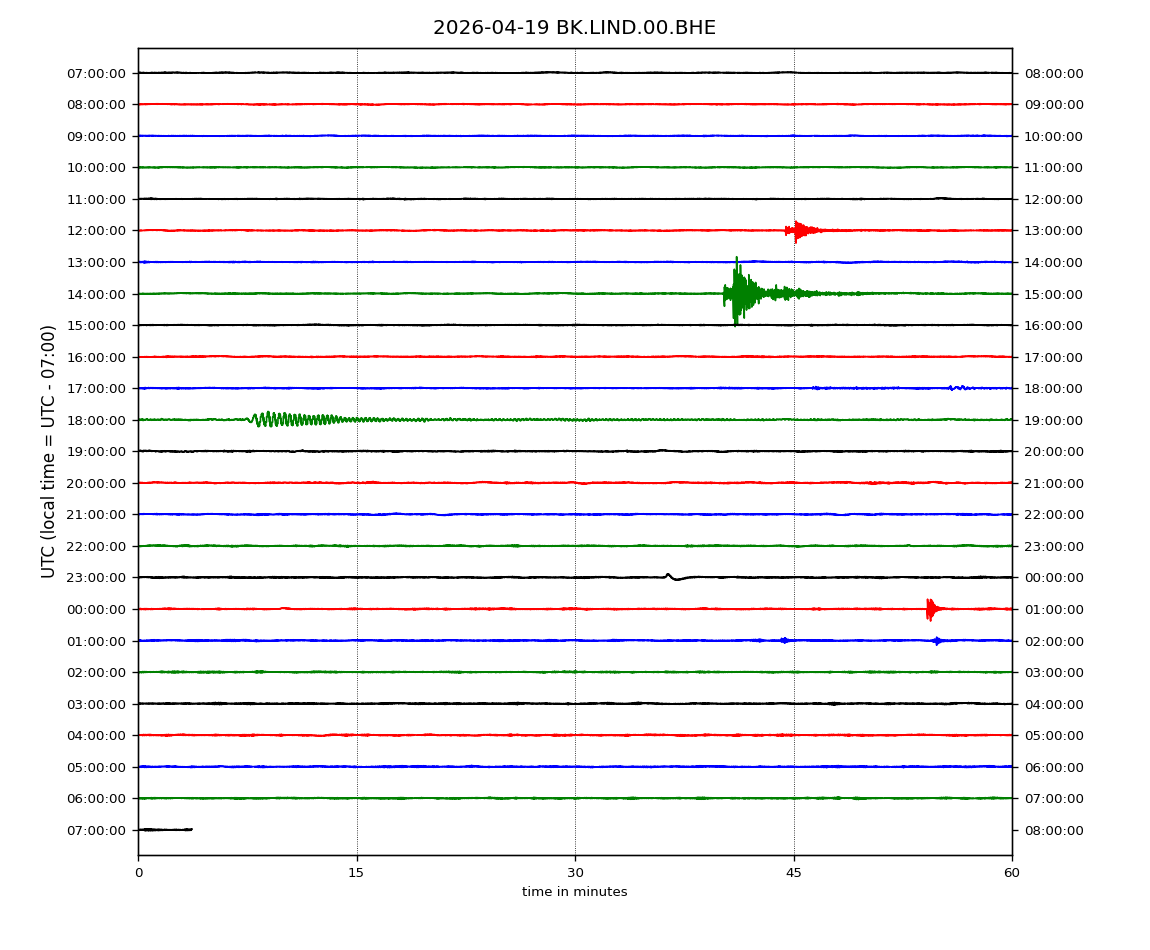Select the 45 tick label on the x-axis
The image size is (1150, 950).
794,873
